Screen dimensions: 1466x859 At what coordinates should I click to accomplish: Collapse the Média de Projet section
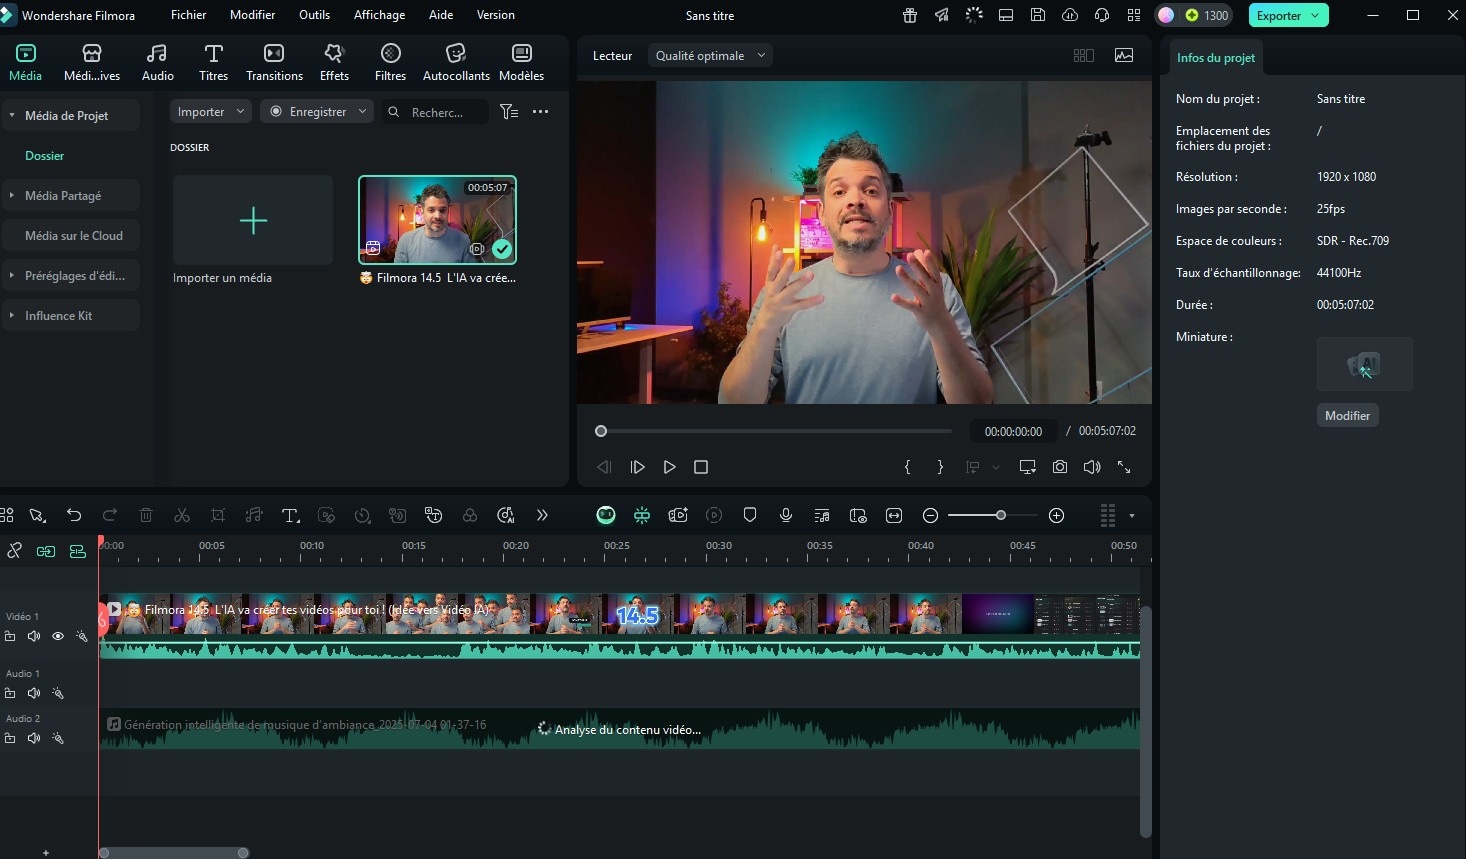coord(12,116)
